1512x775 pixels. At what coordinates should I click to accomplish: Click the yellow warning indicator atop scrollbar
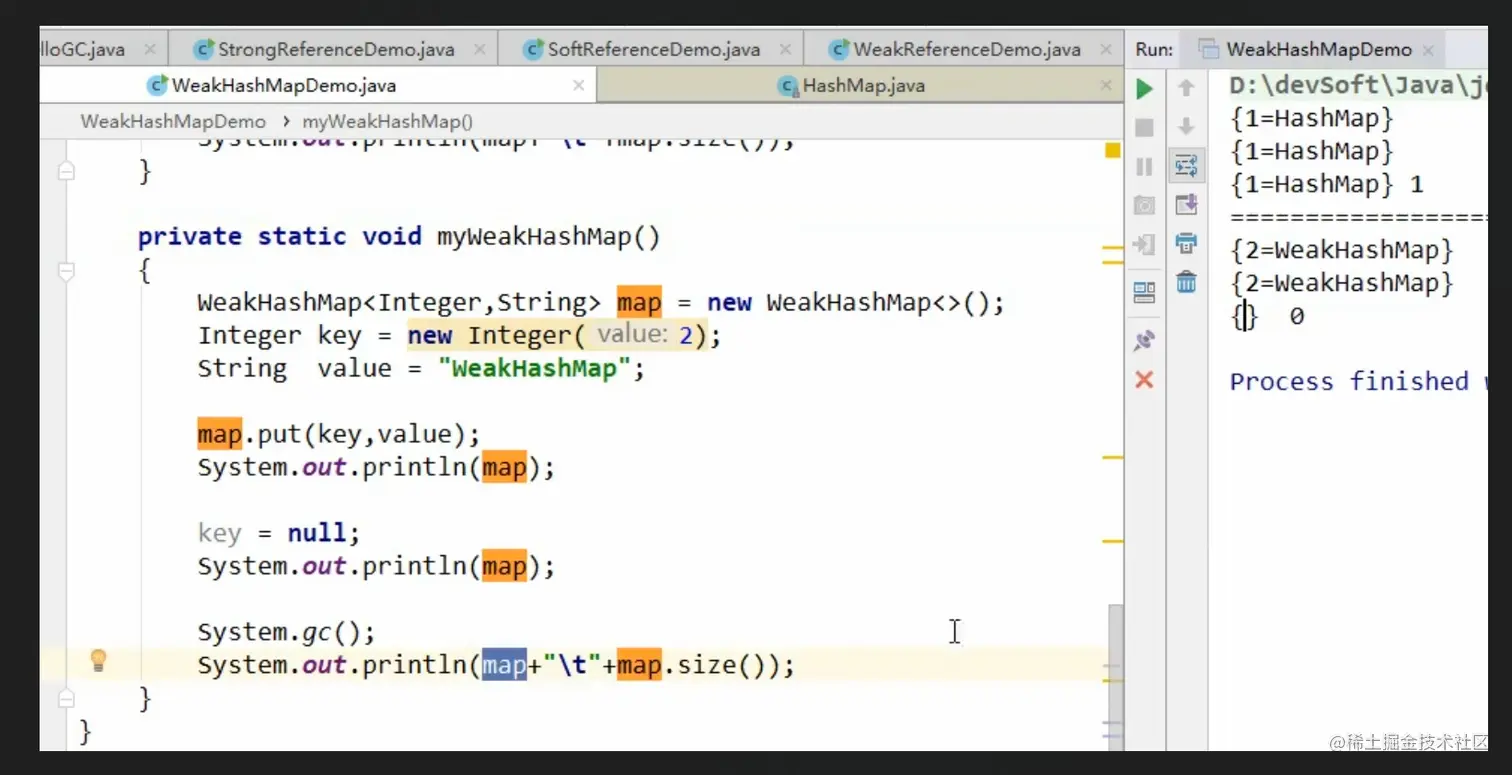click(1112, 150)
